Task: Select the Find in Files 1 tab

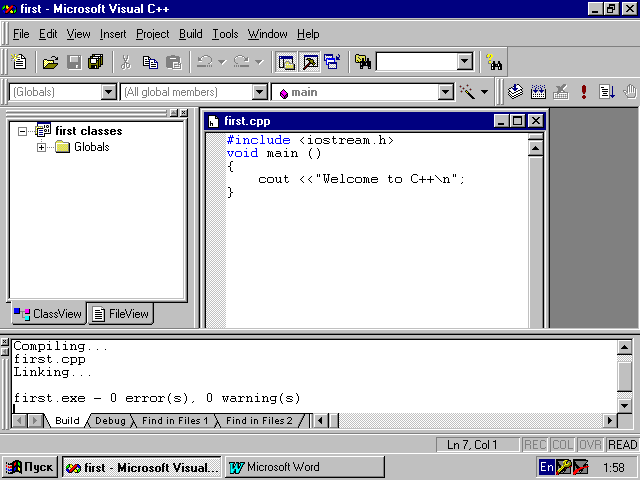Action: pos(175,420)
